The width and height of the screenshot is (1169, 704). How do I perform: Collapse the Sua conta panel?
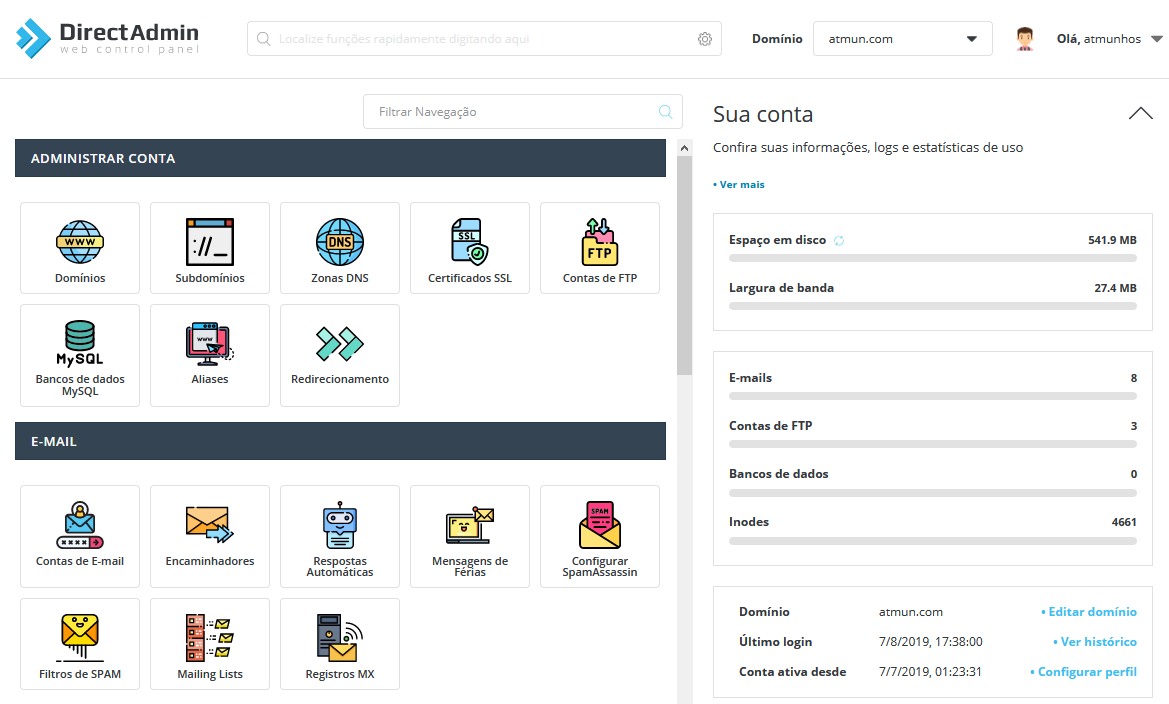click(x=1141, y=113)
